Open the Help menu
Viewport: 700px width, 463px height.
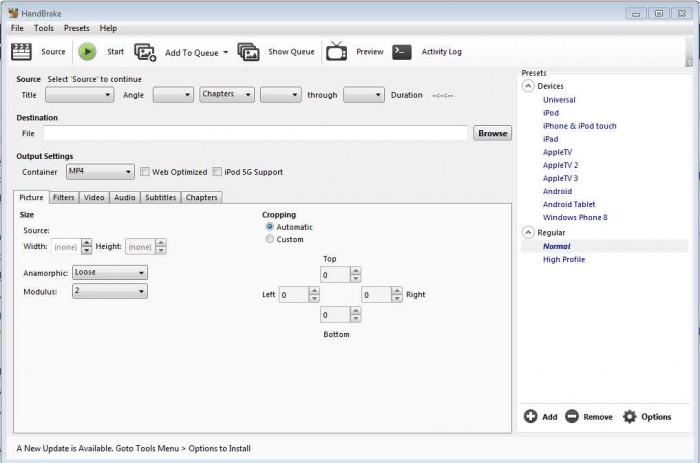(108, 28)
